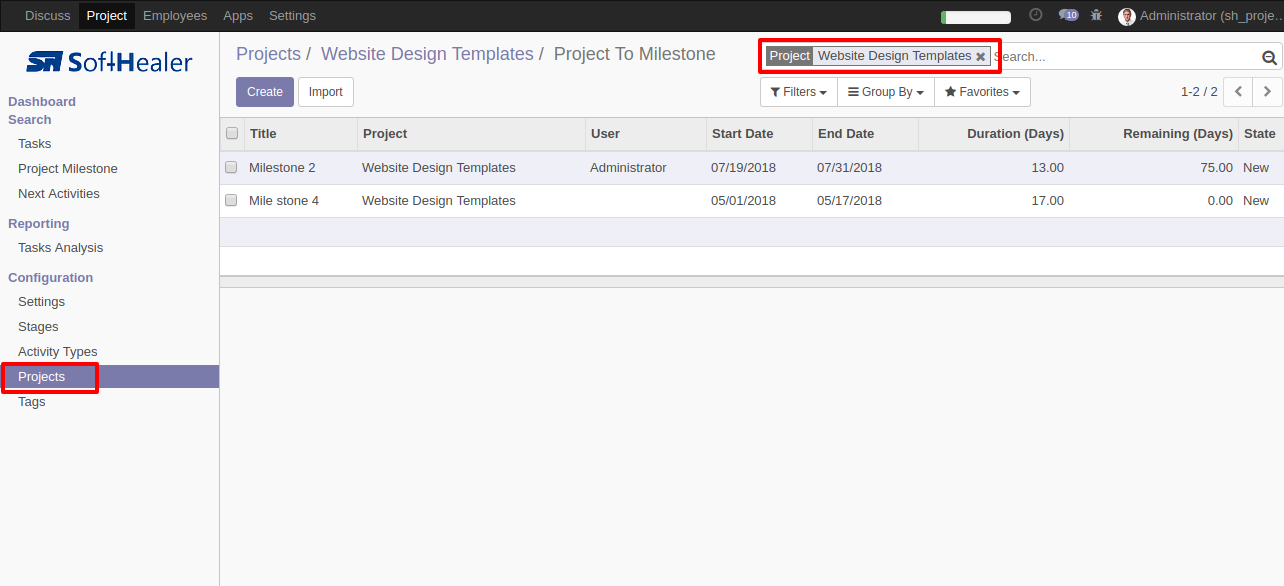Go to Projects breadcrumb

[268, 54]
